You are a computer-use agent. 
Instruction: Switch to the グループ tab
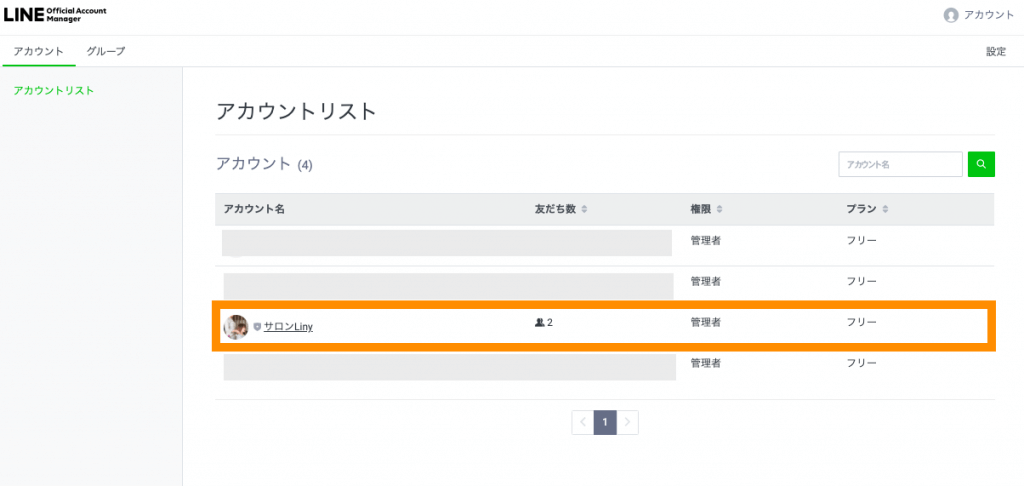[x=106, y=51]
